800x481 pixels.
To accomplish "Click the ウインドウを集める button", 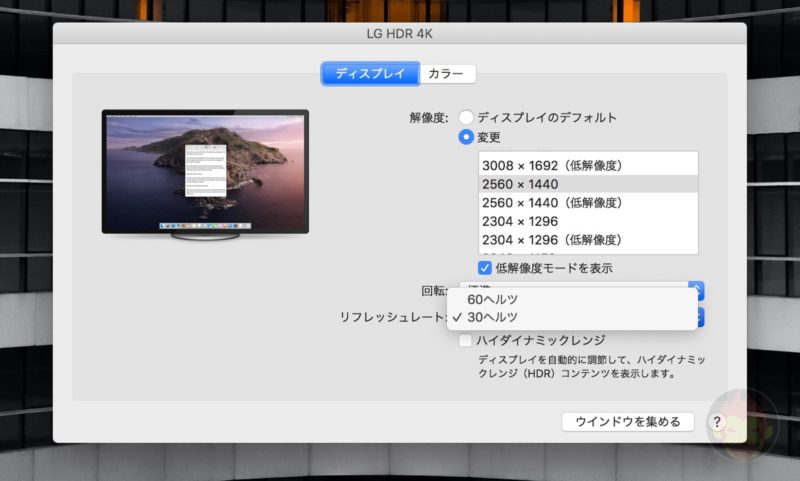I will click(628, 422).
